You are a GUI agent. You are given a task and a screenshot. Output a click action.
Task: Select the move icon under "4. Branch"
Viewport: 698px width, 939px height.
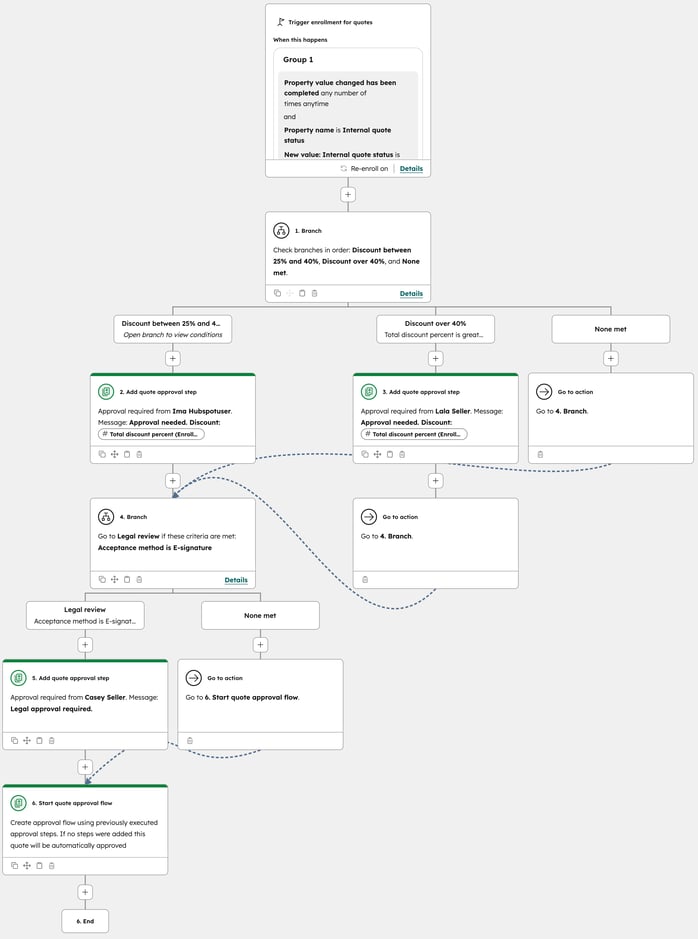pyautogui.click(x=117, y=579)
